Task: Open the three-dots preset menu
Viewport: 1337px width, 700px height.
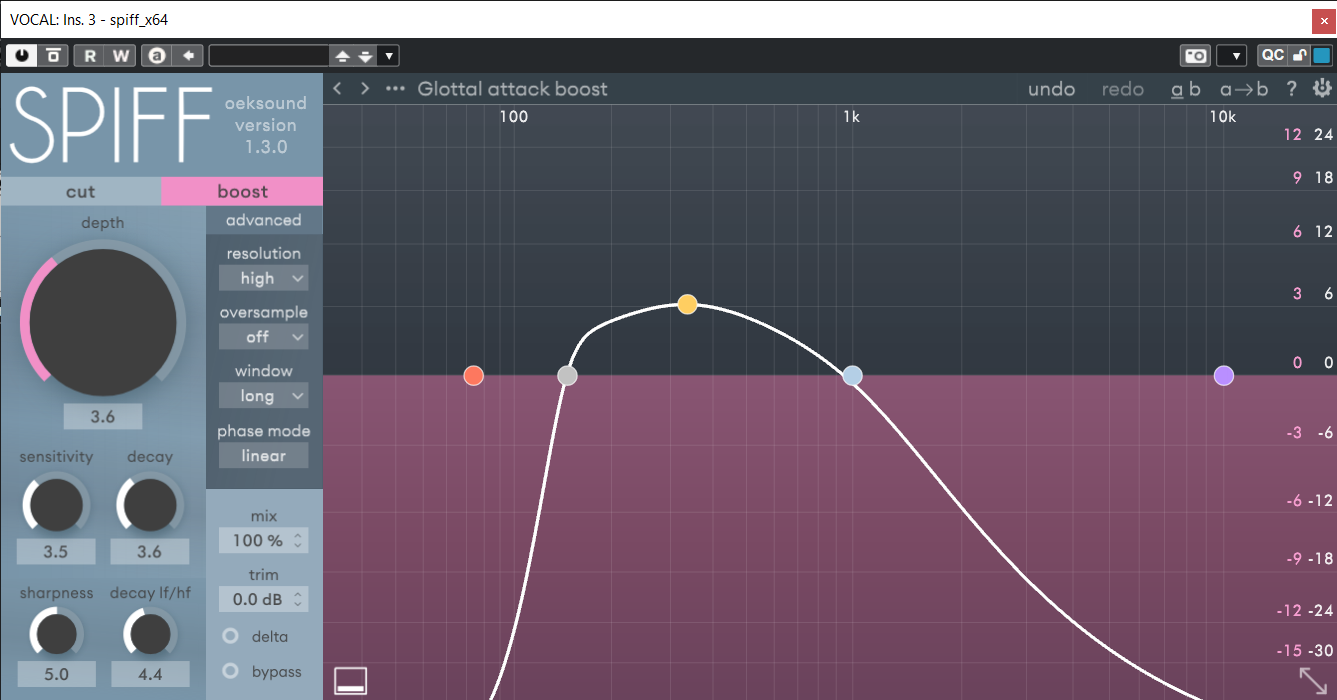Action: click(396, 89)
